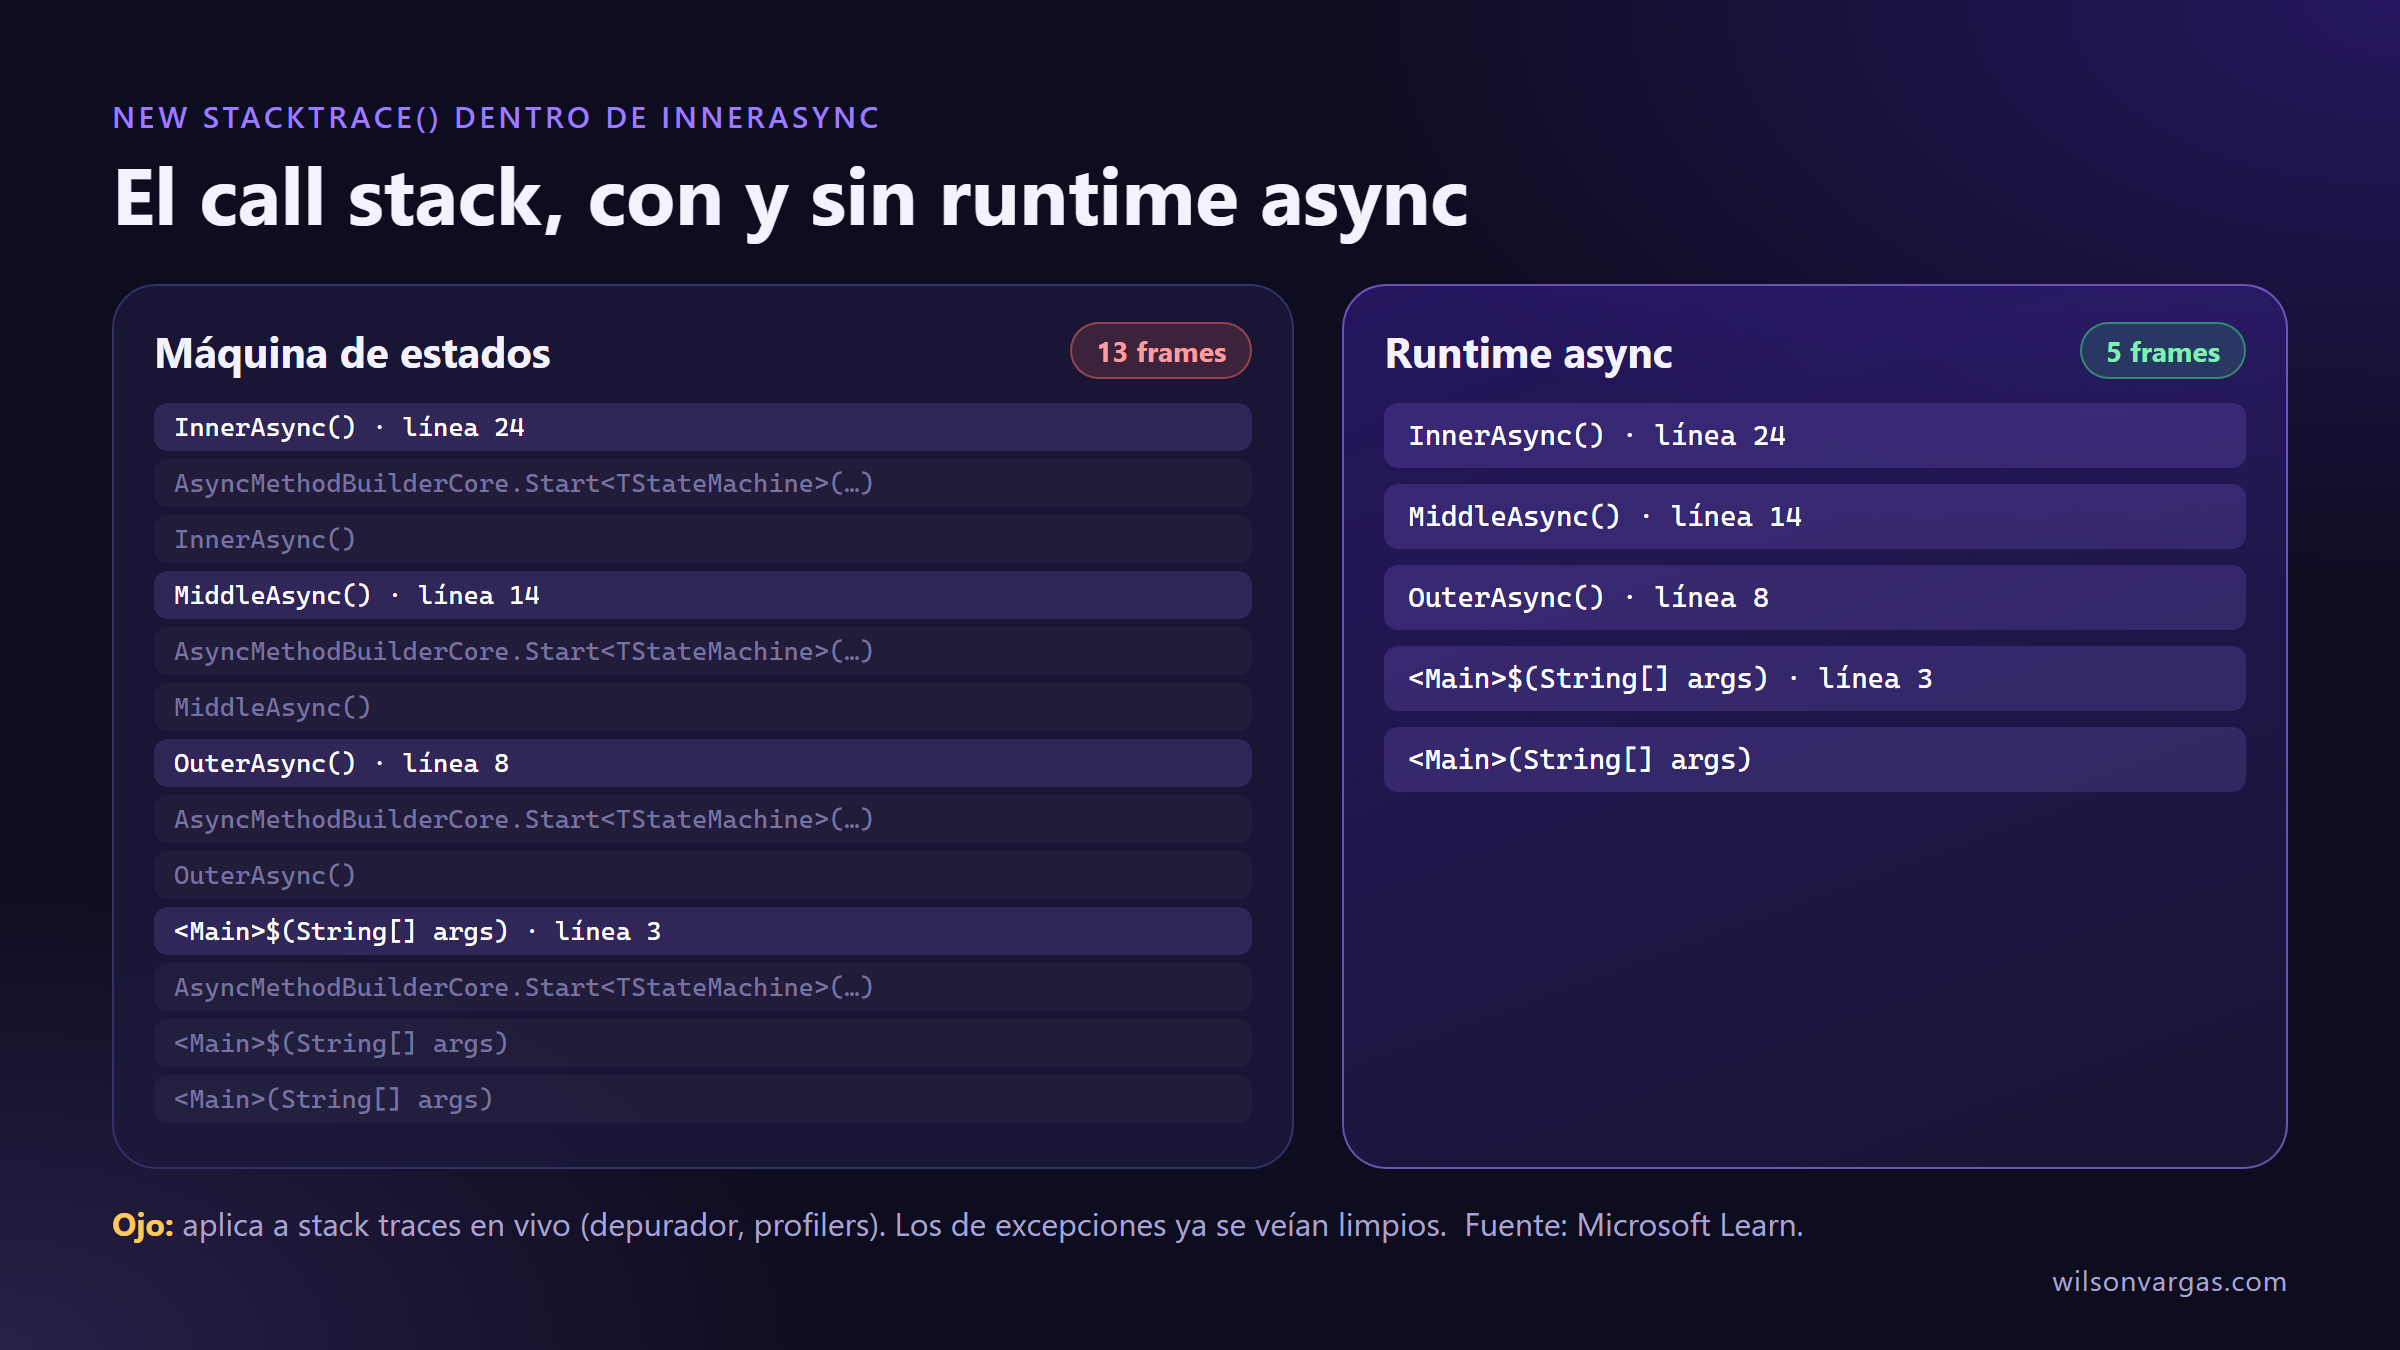Select the 'Runtime async' heading
The width and height of the screenshot is (2400, 1350).
[1528, 353]
